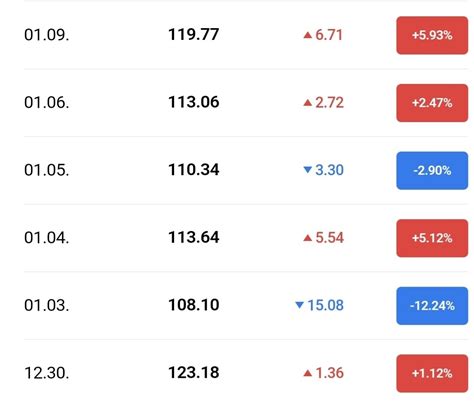Tap the red +1.12% badge
Screen dimensions: 474x402
coord(432,373)
